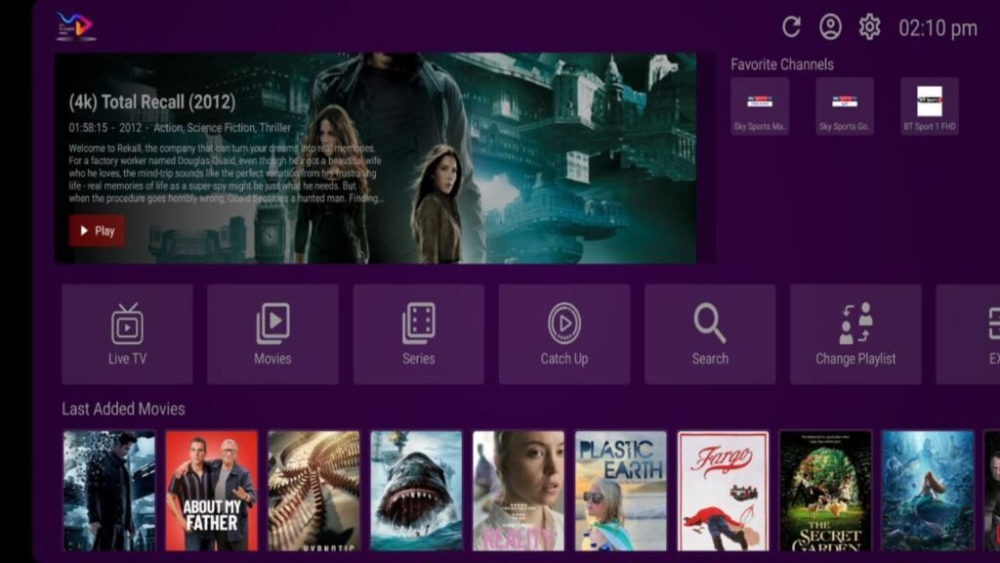Select BT Sport 1 FHD favorite channel
1000x563 pixels.
click(x=929, y=106)
